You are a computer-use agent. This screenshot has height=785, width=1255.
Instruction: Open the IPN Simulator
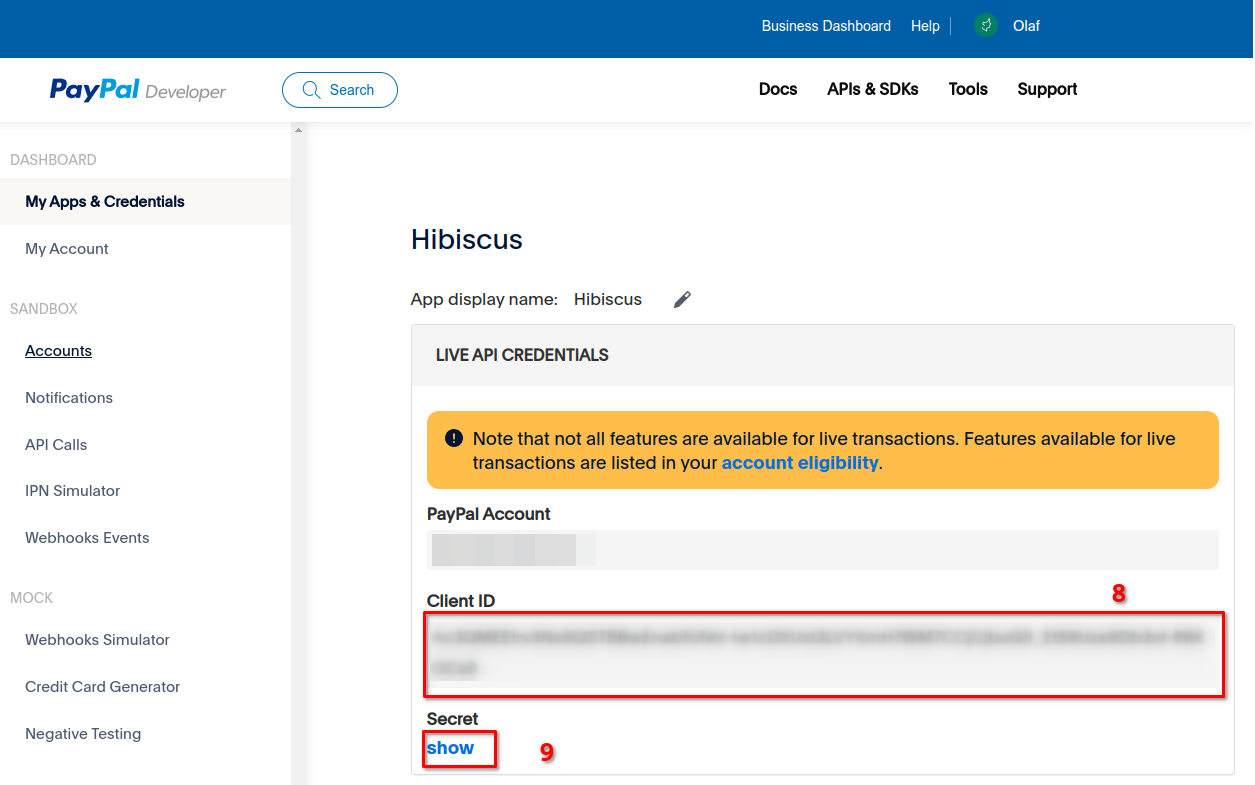72,491
